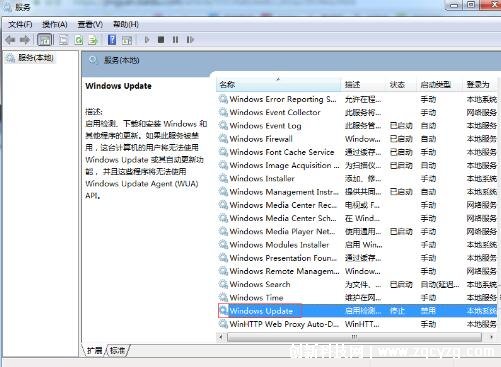This screenshot has height=367, width=501.
Task: Select the 服务(本地) node in the left tree
Action: pos(36,58)
